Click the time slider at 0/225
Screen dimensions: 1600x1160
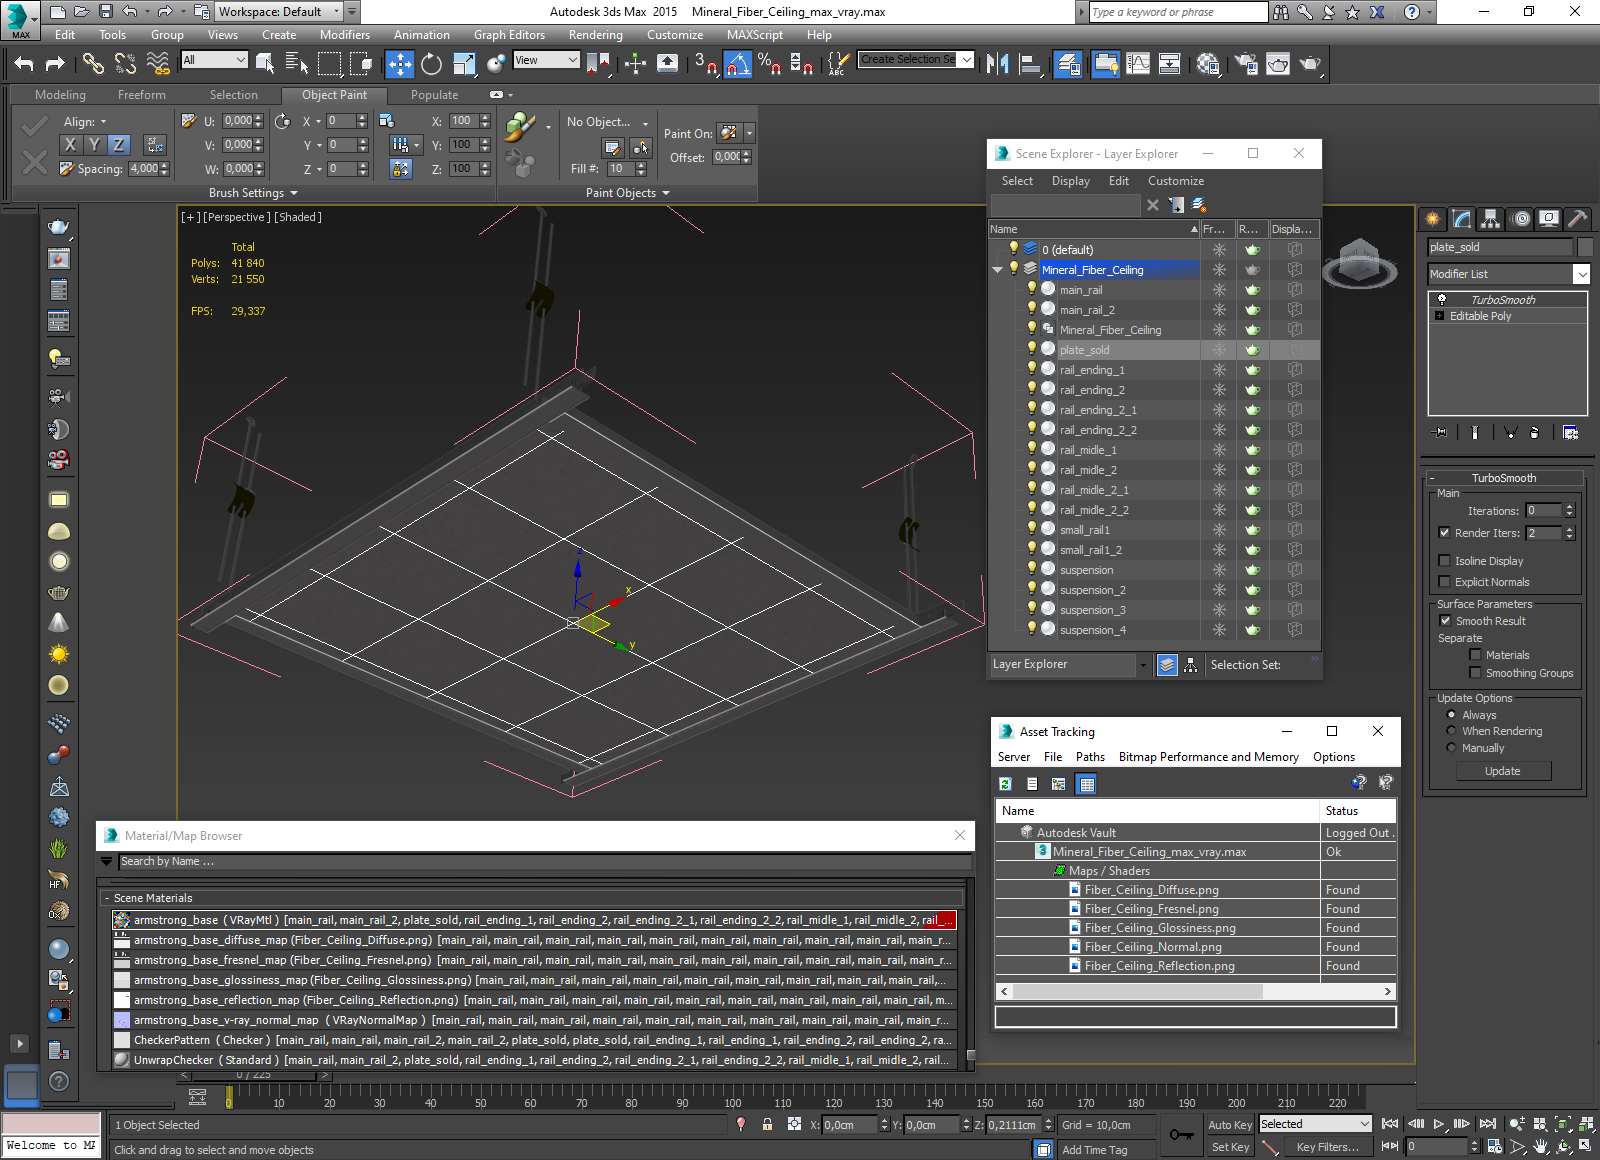(x=254, y=1075)
